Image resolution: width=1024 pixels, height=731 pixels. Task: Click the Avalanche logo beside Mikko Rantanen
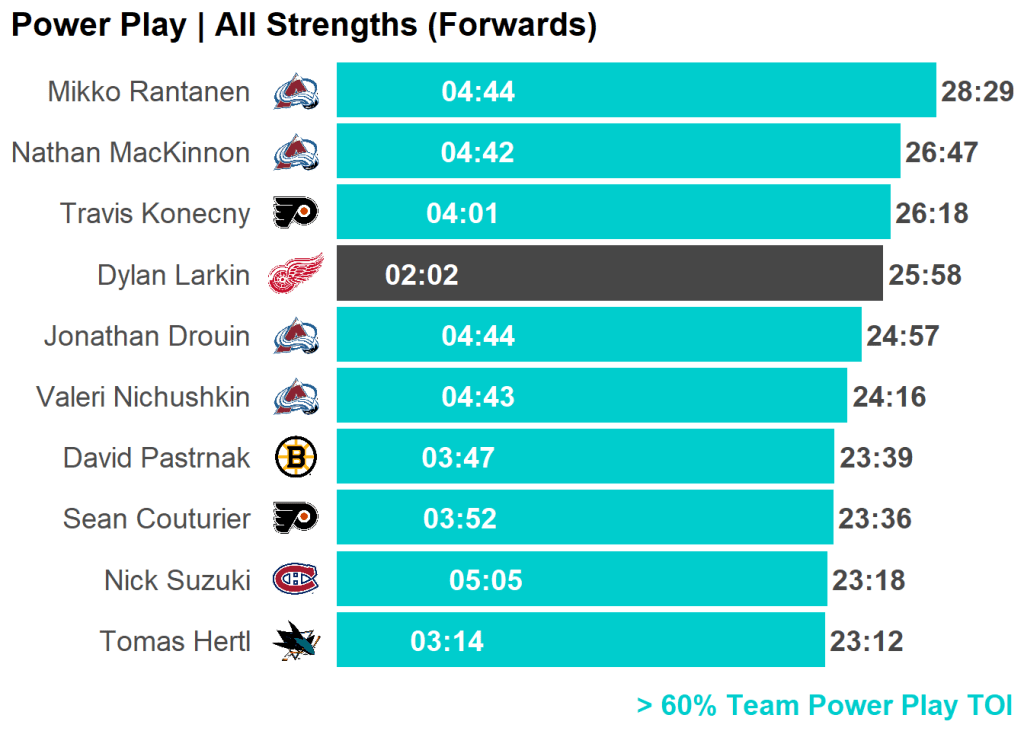(296, 92)
